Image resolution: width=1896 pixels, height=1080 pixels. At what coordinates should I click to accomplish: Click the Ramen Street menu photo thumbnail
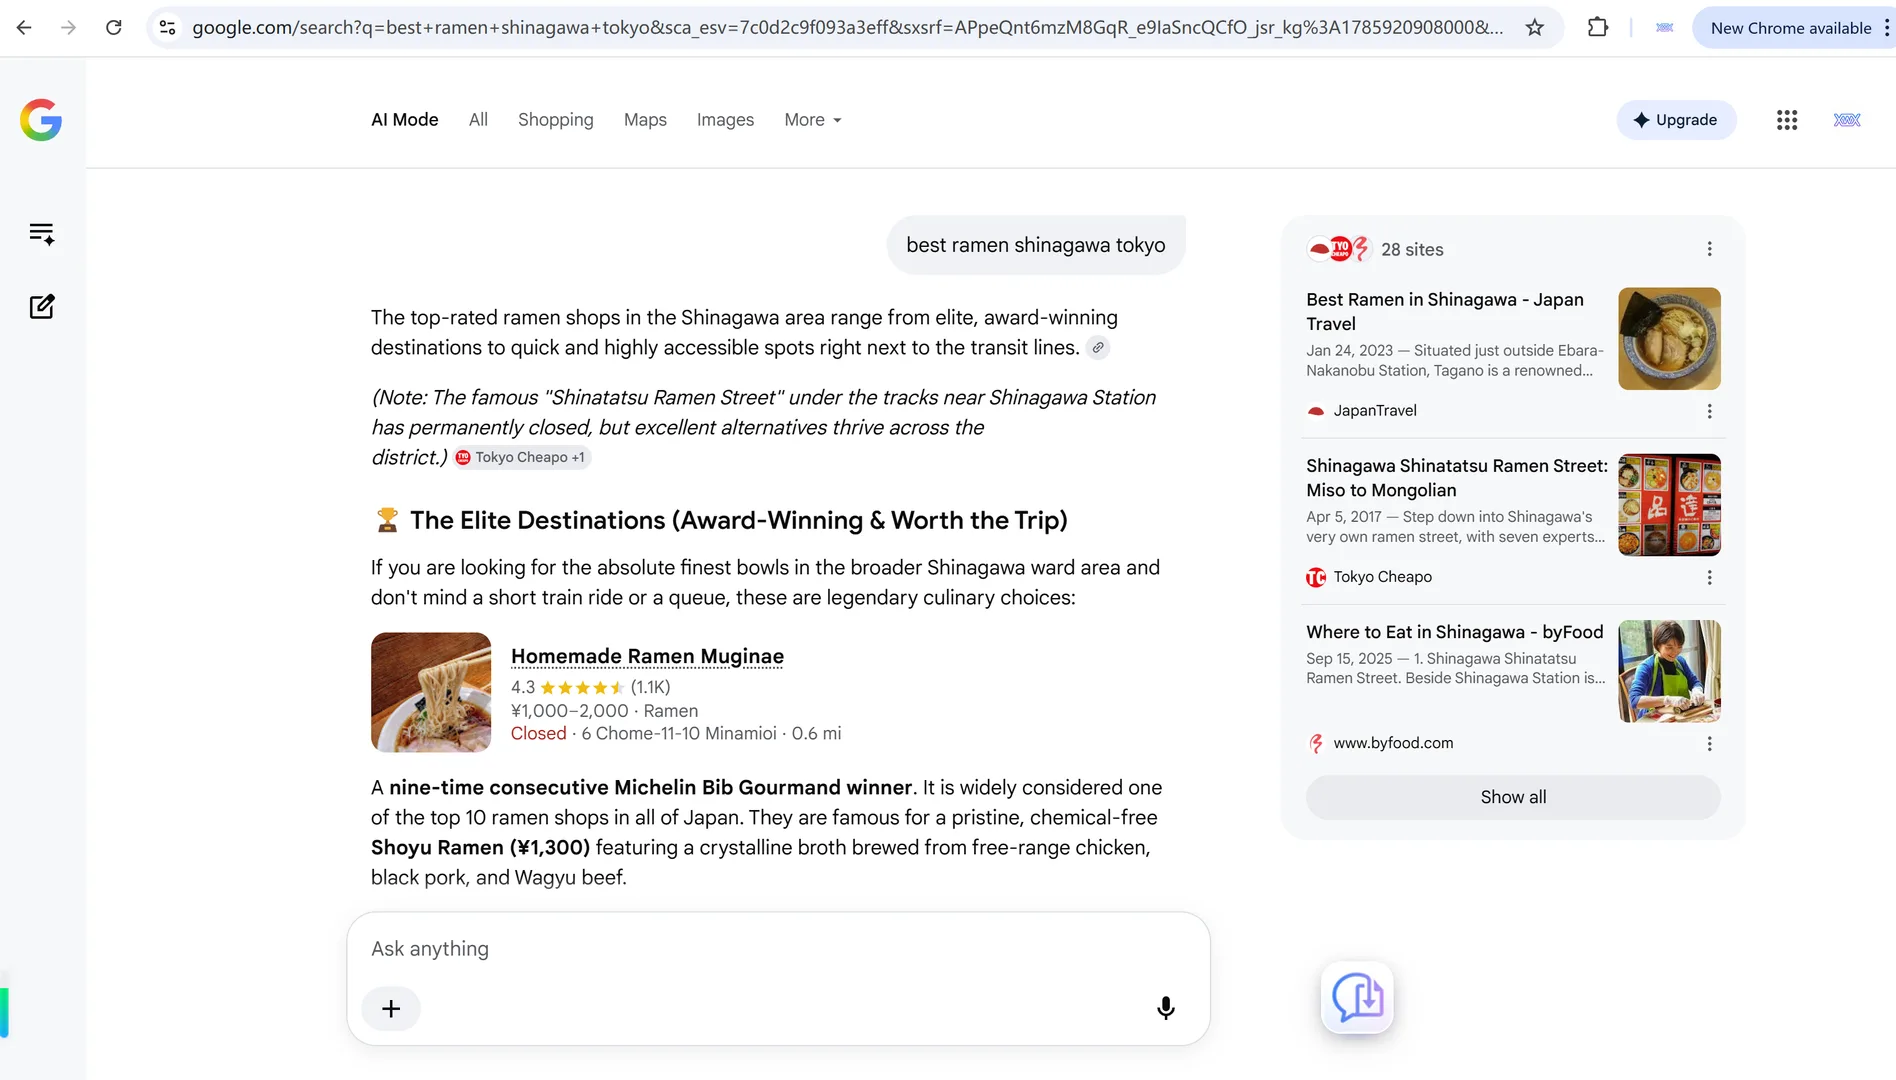point(1669,505)
